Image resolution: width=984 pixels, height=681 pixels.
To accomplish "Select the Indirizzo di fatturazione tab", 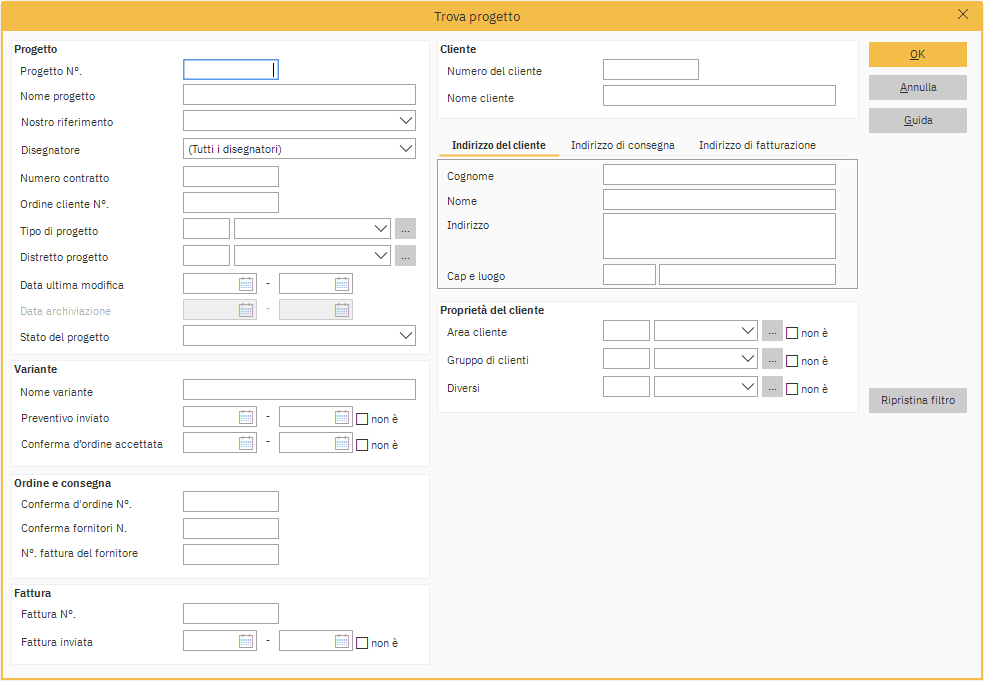I will tap(757, 145).
